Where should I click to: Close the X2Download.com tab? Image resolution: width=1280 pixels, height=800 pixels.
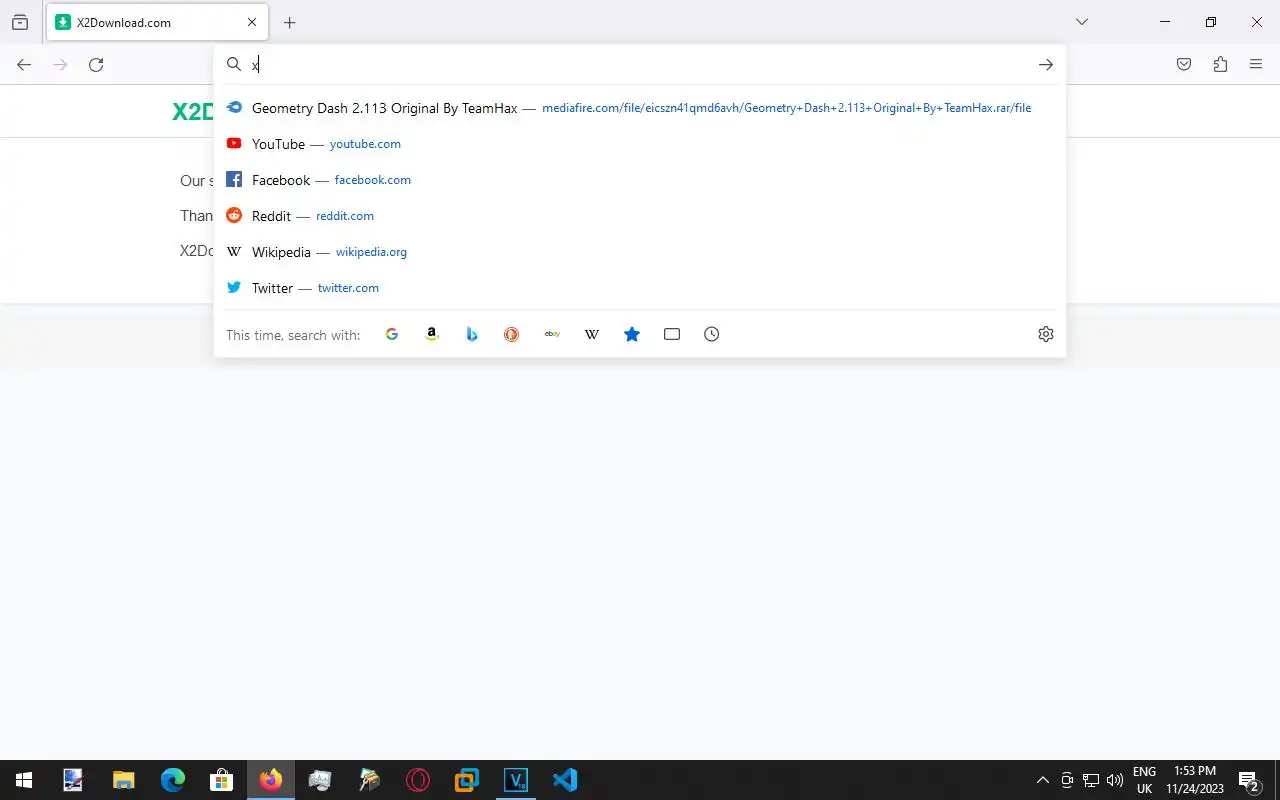pyautogui.click(x=252, y=22)
